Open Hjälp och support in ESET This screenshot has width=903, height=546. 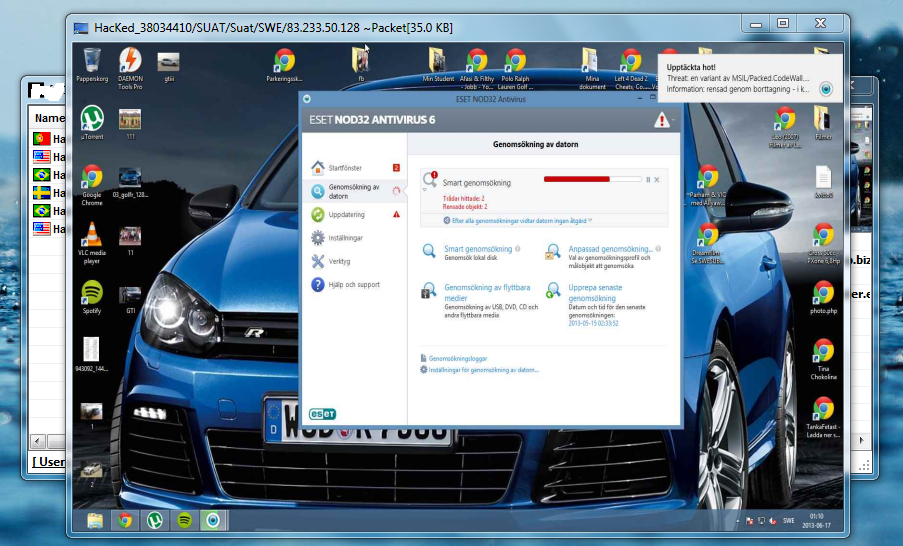coord(355,284)
